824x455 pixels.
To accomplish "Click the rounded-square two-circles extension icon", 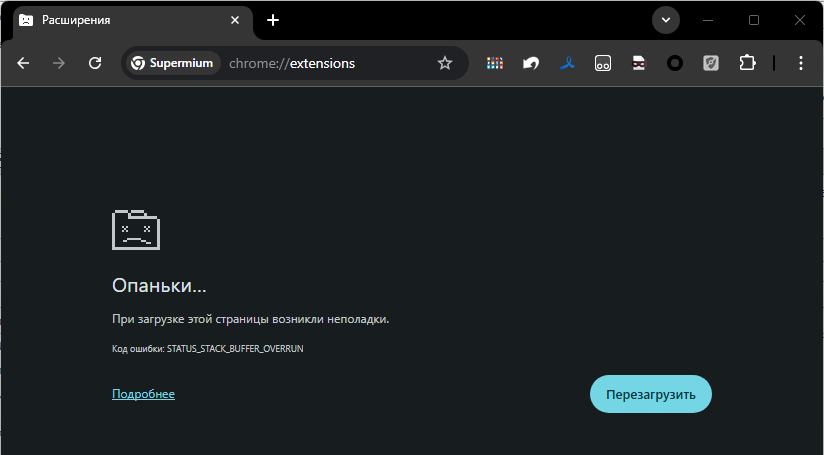I will pos(603,64).
